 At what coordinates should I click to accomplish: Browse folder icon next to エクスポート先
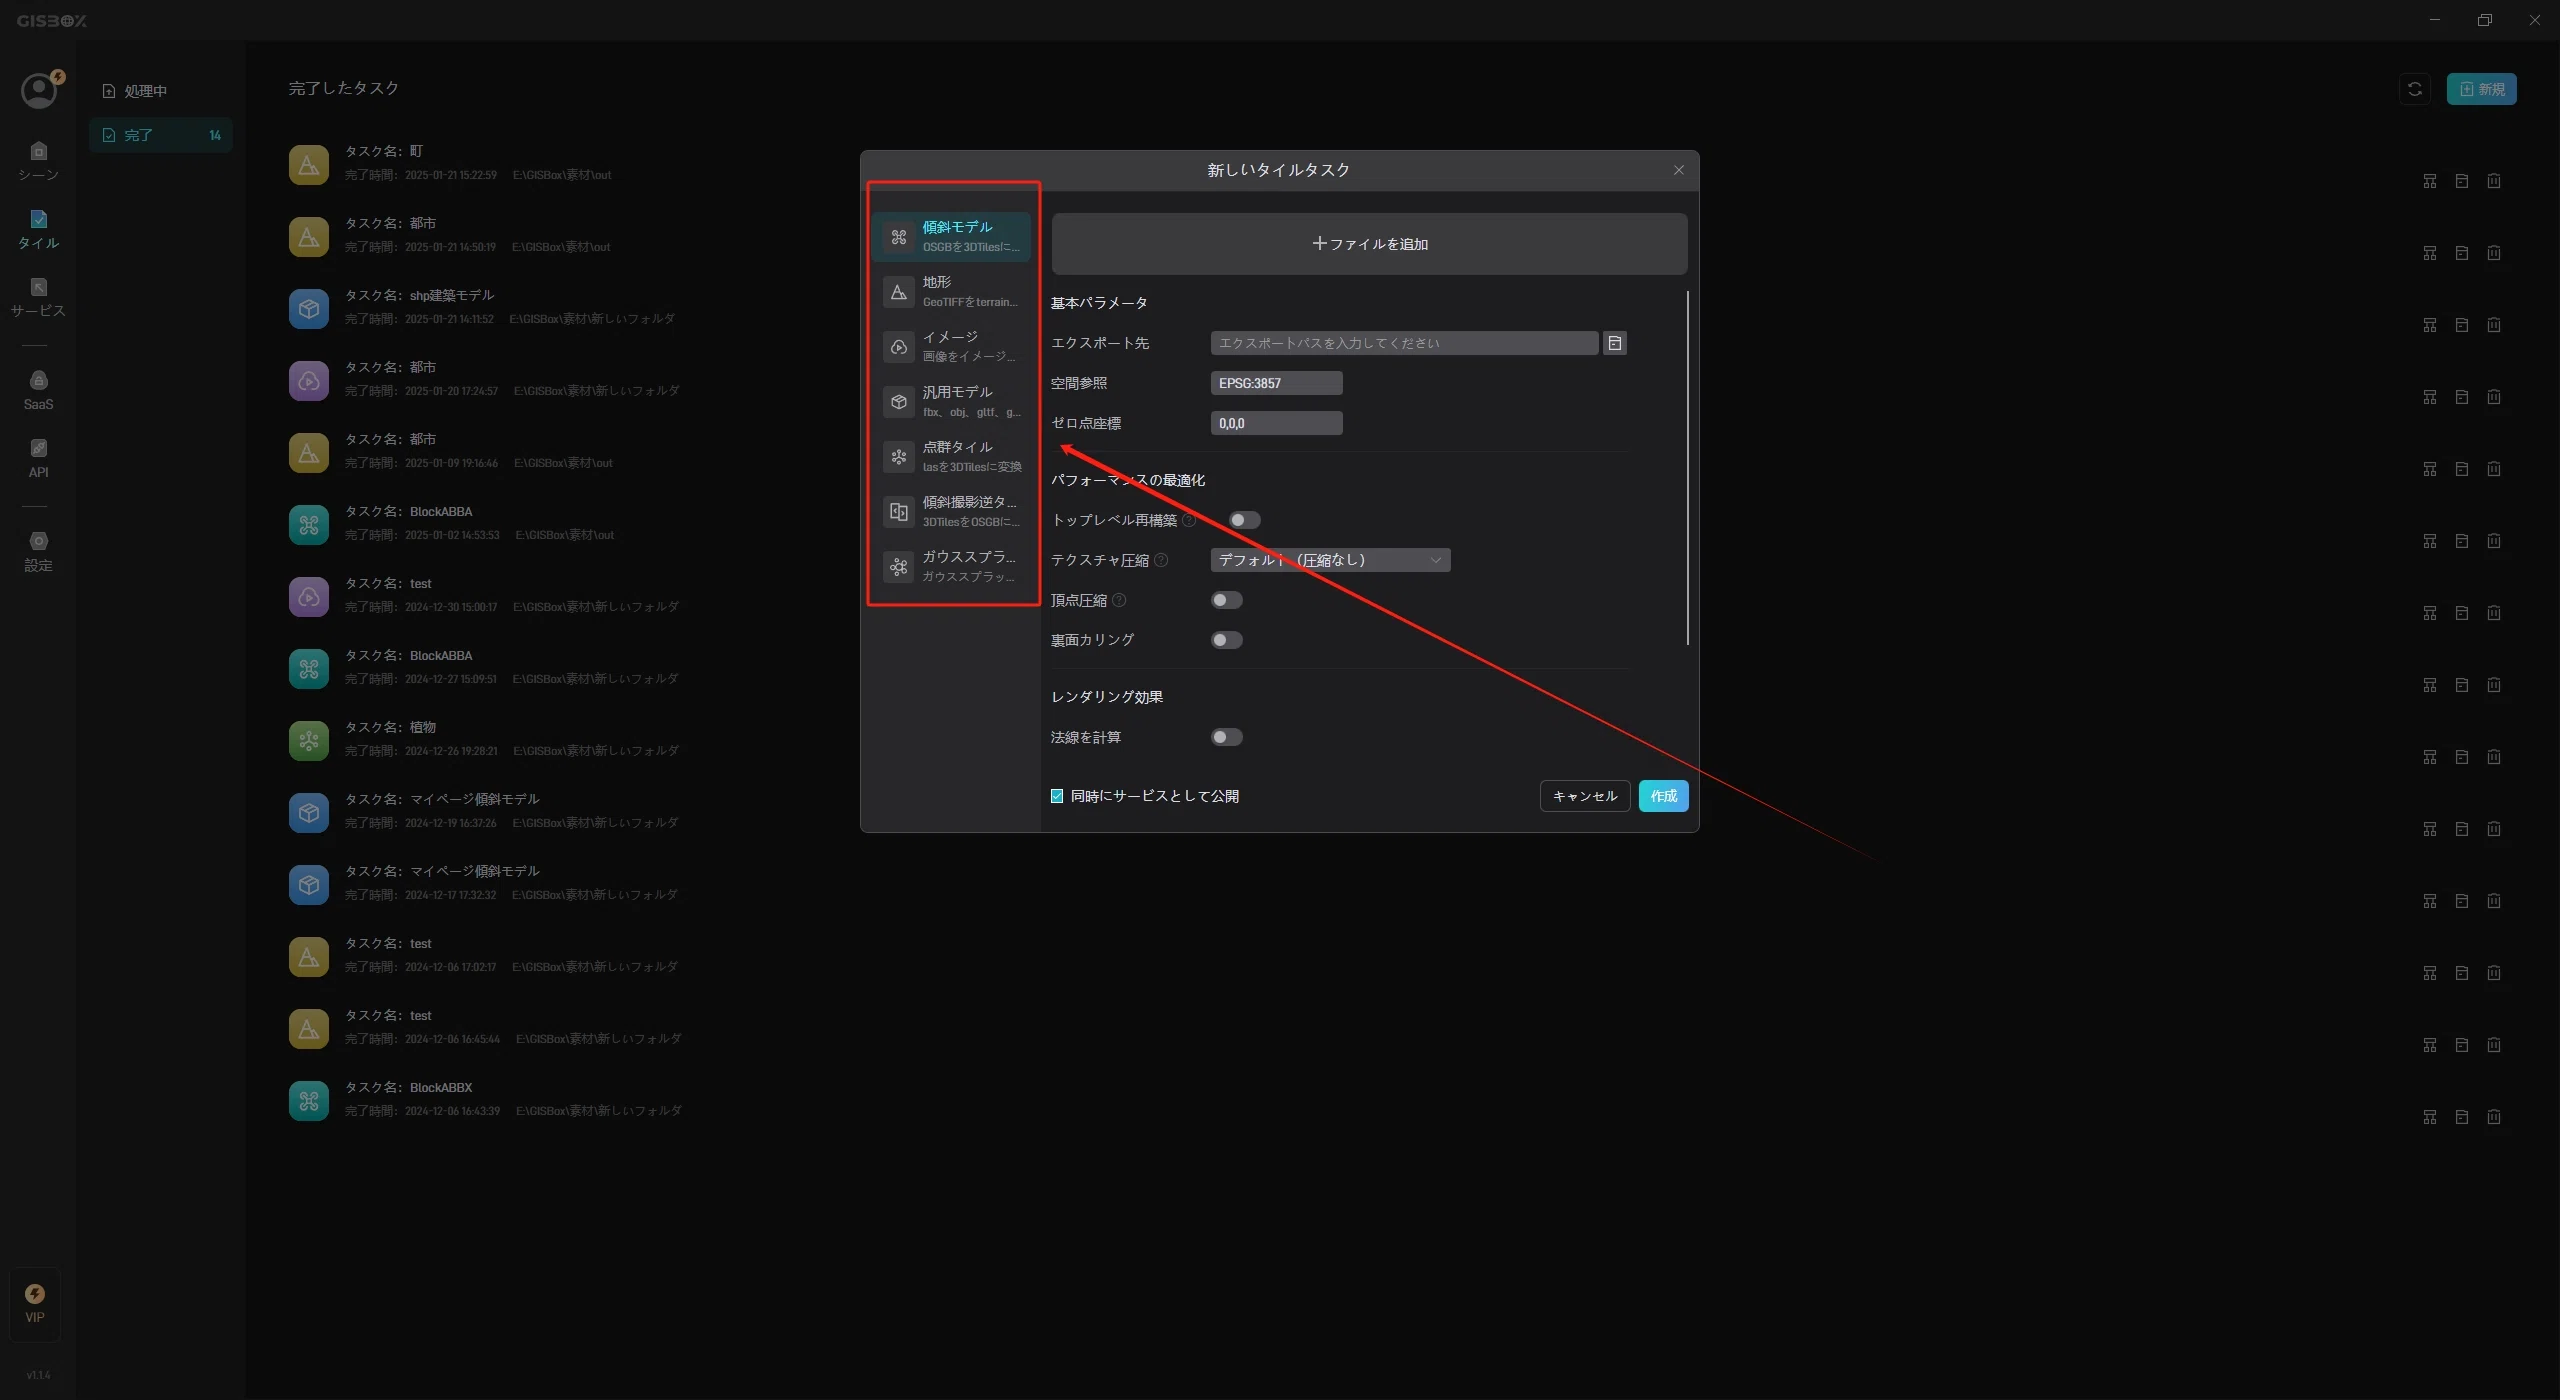click(x=1614, y=343)
